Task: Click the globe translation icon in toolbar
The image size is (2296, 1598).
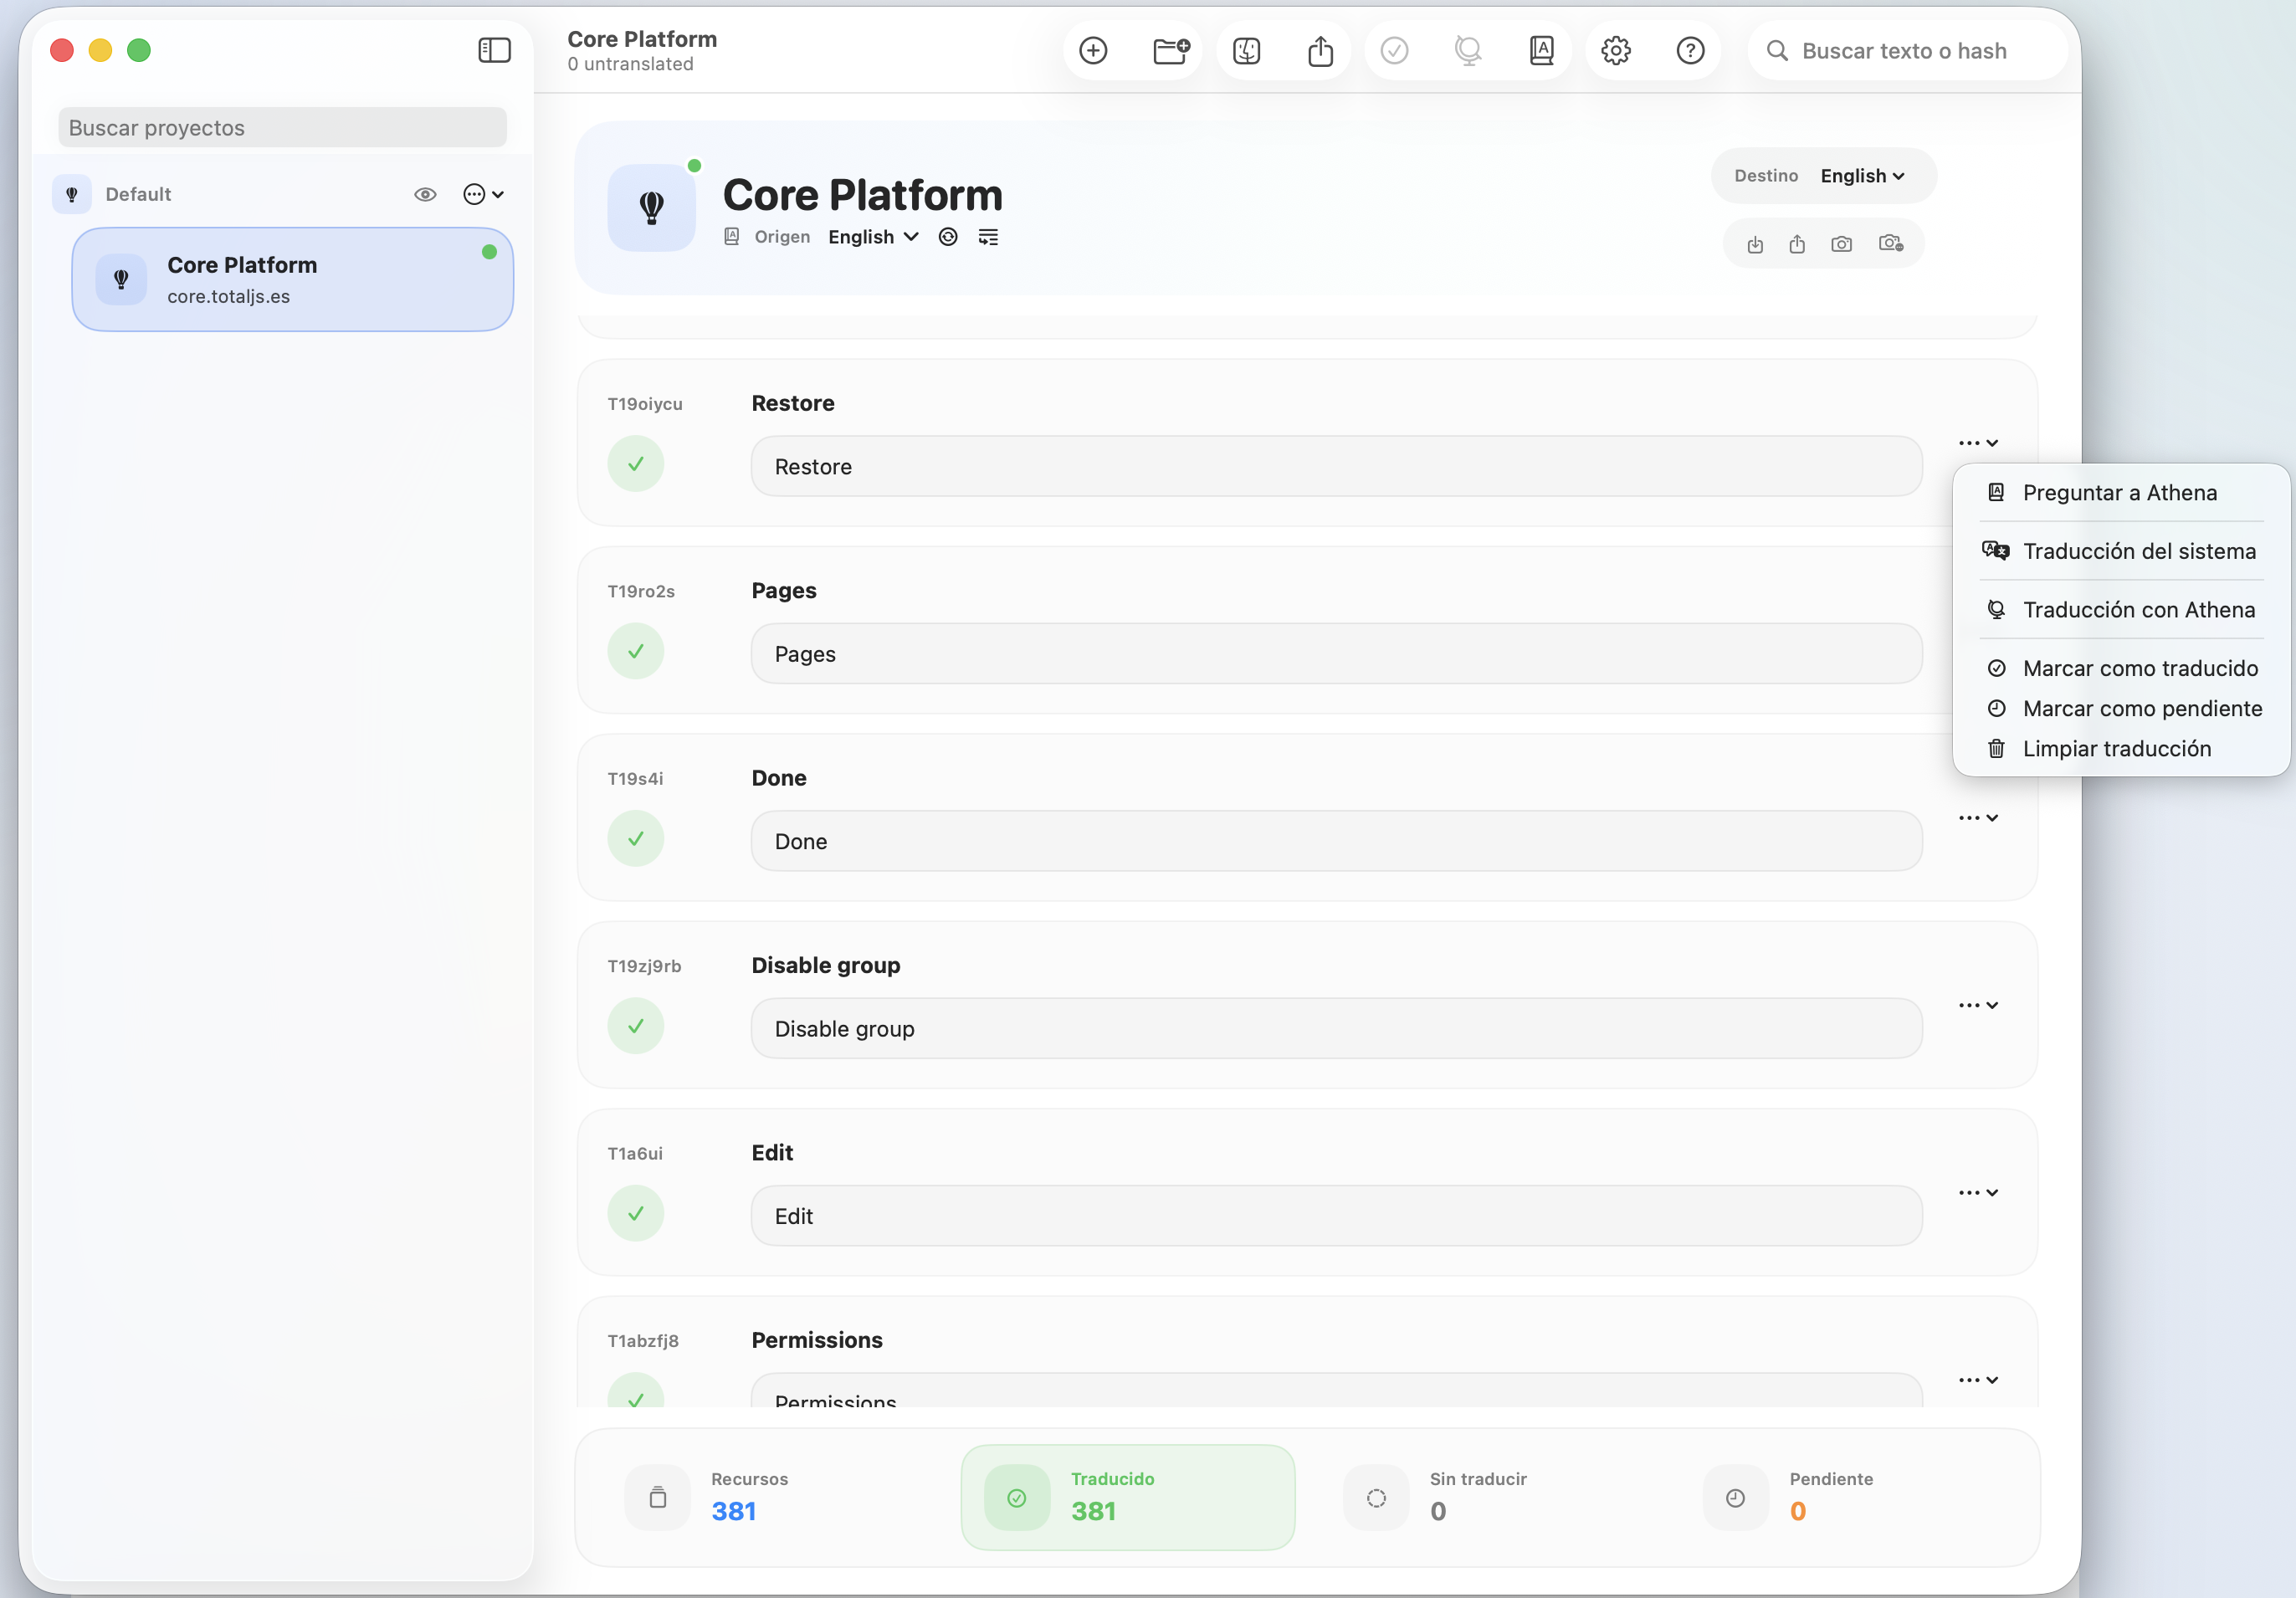Action: 1467,50
